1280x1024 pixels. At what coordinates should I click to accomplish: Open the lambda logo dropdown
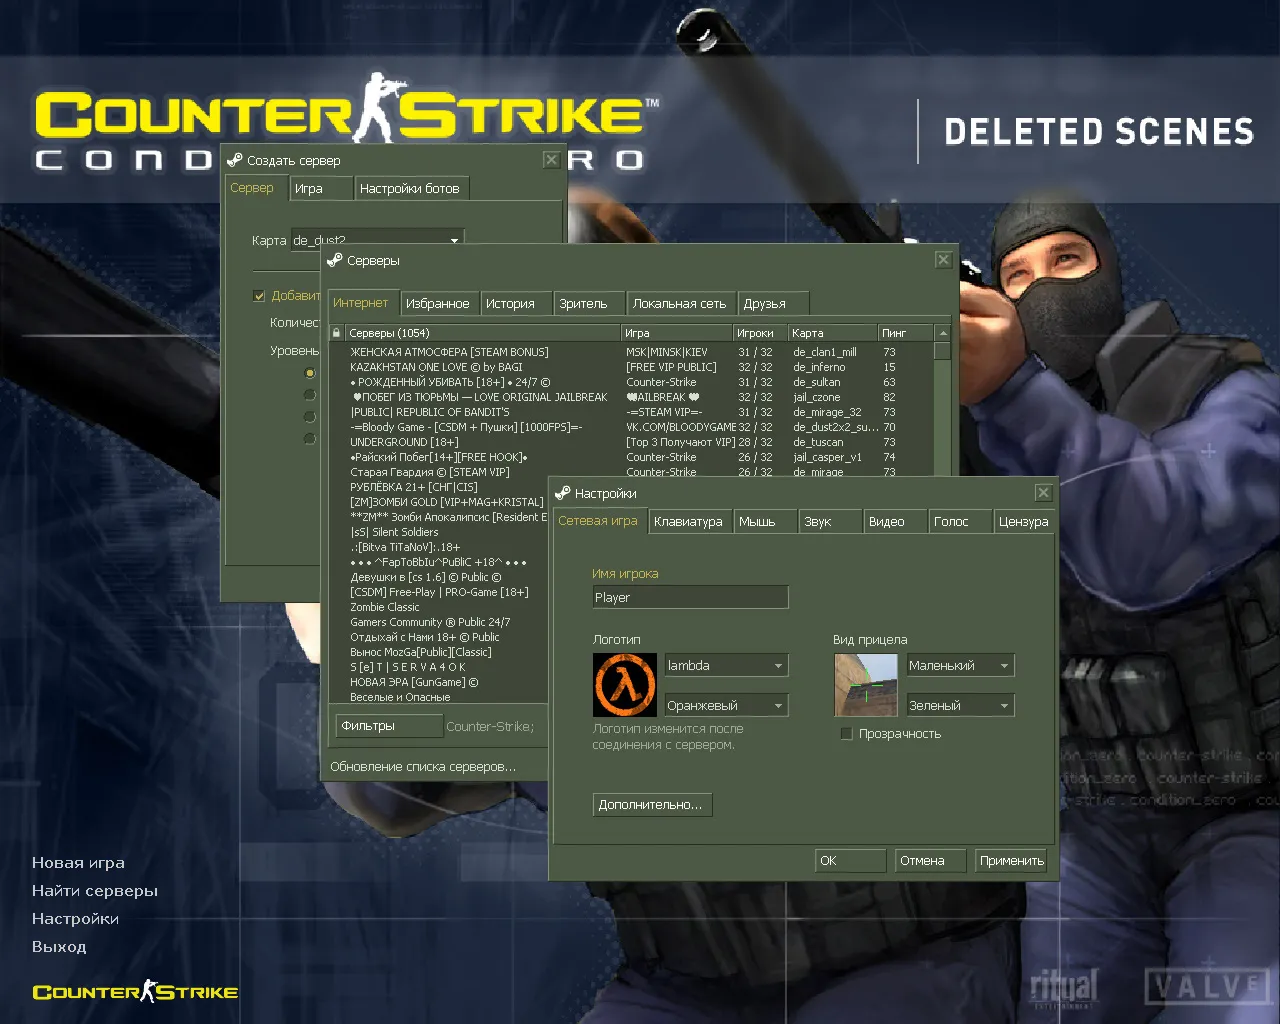pos(727,666)
